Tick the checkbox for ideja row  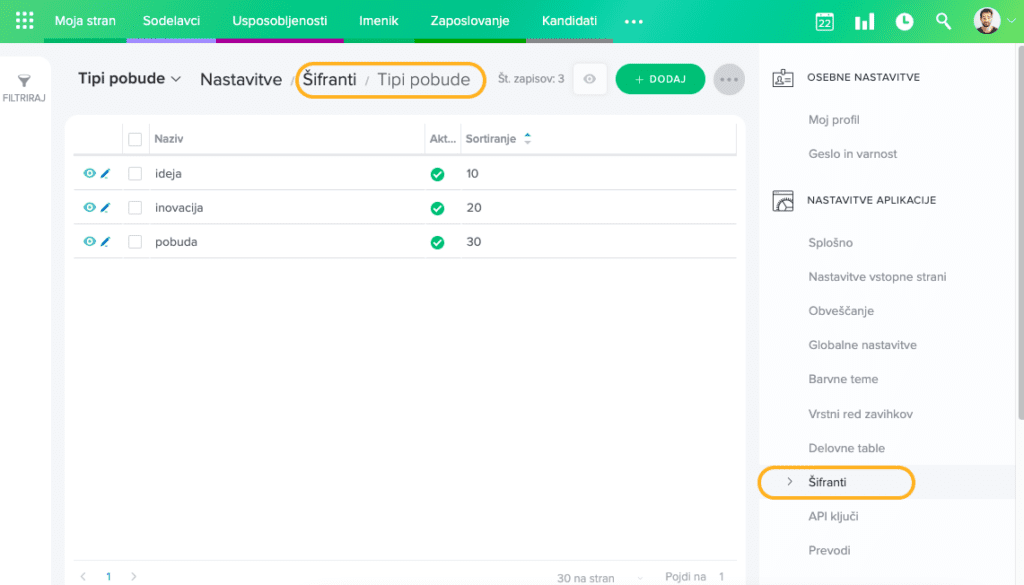coord(135,174)
